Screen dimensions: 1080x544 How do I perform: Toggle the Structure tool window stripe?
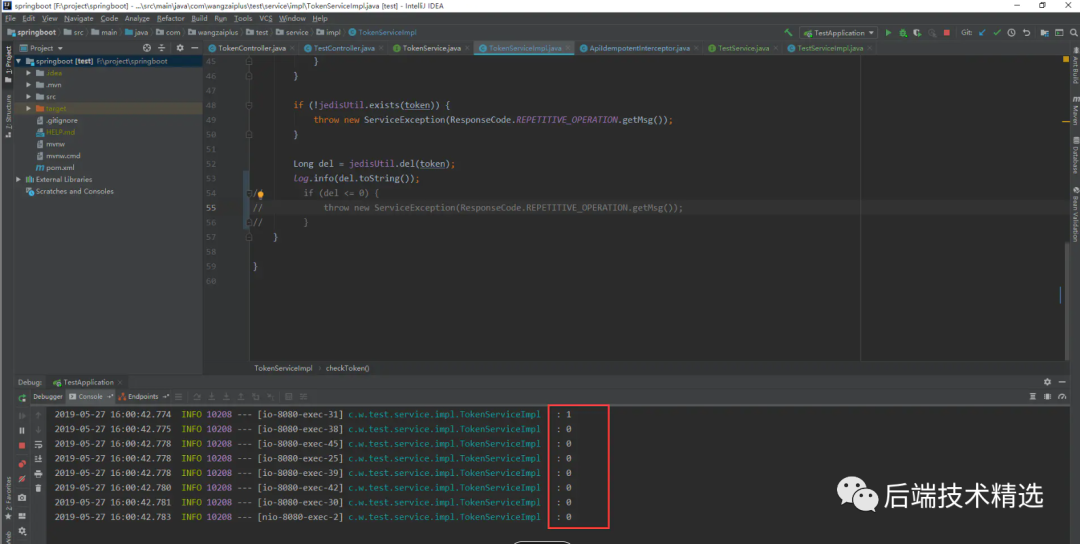8,115
